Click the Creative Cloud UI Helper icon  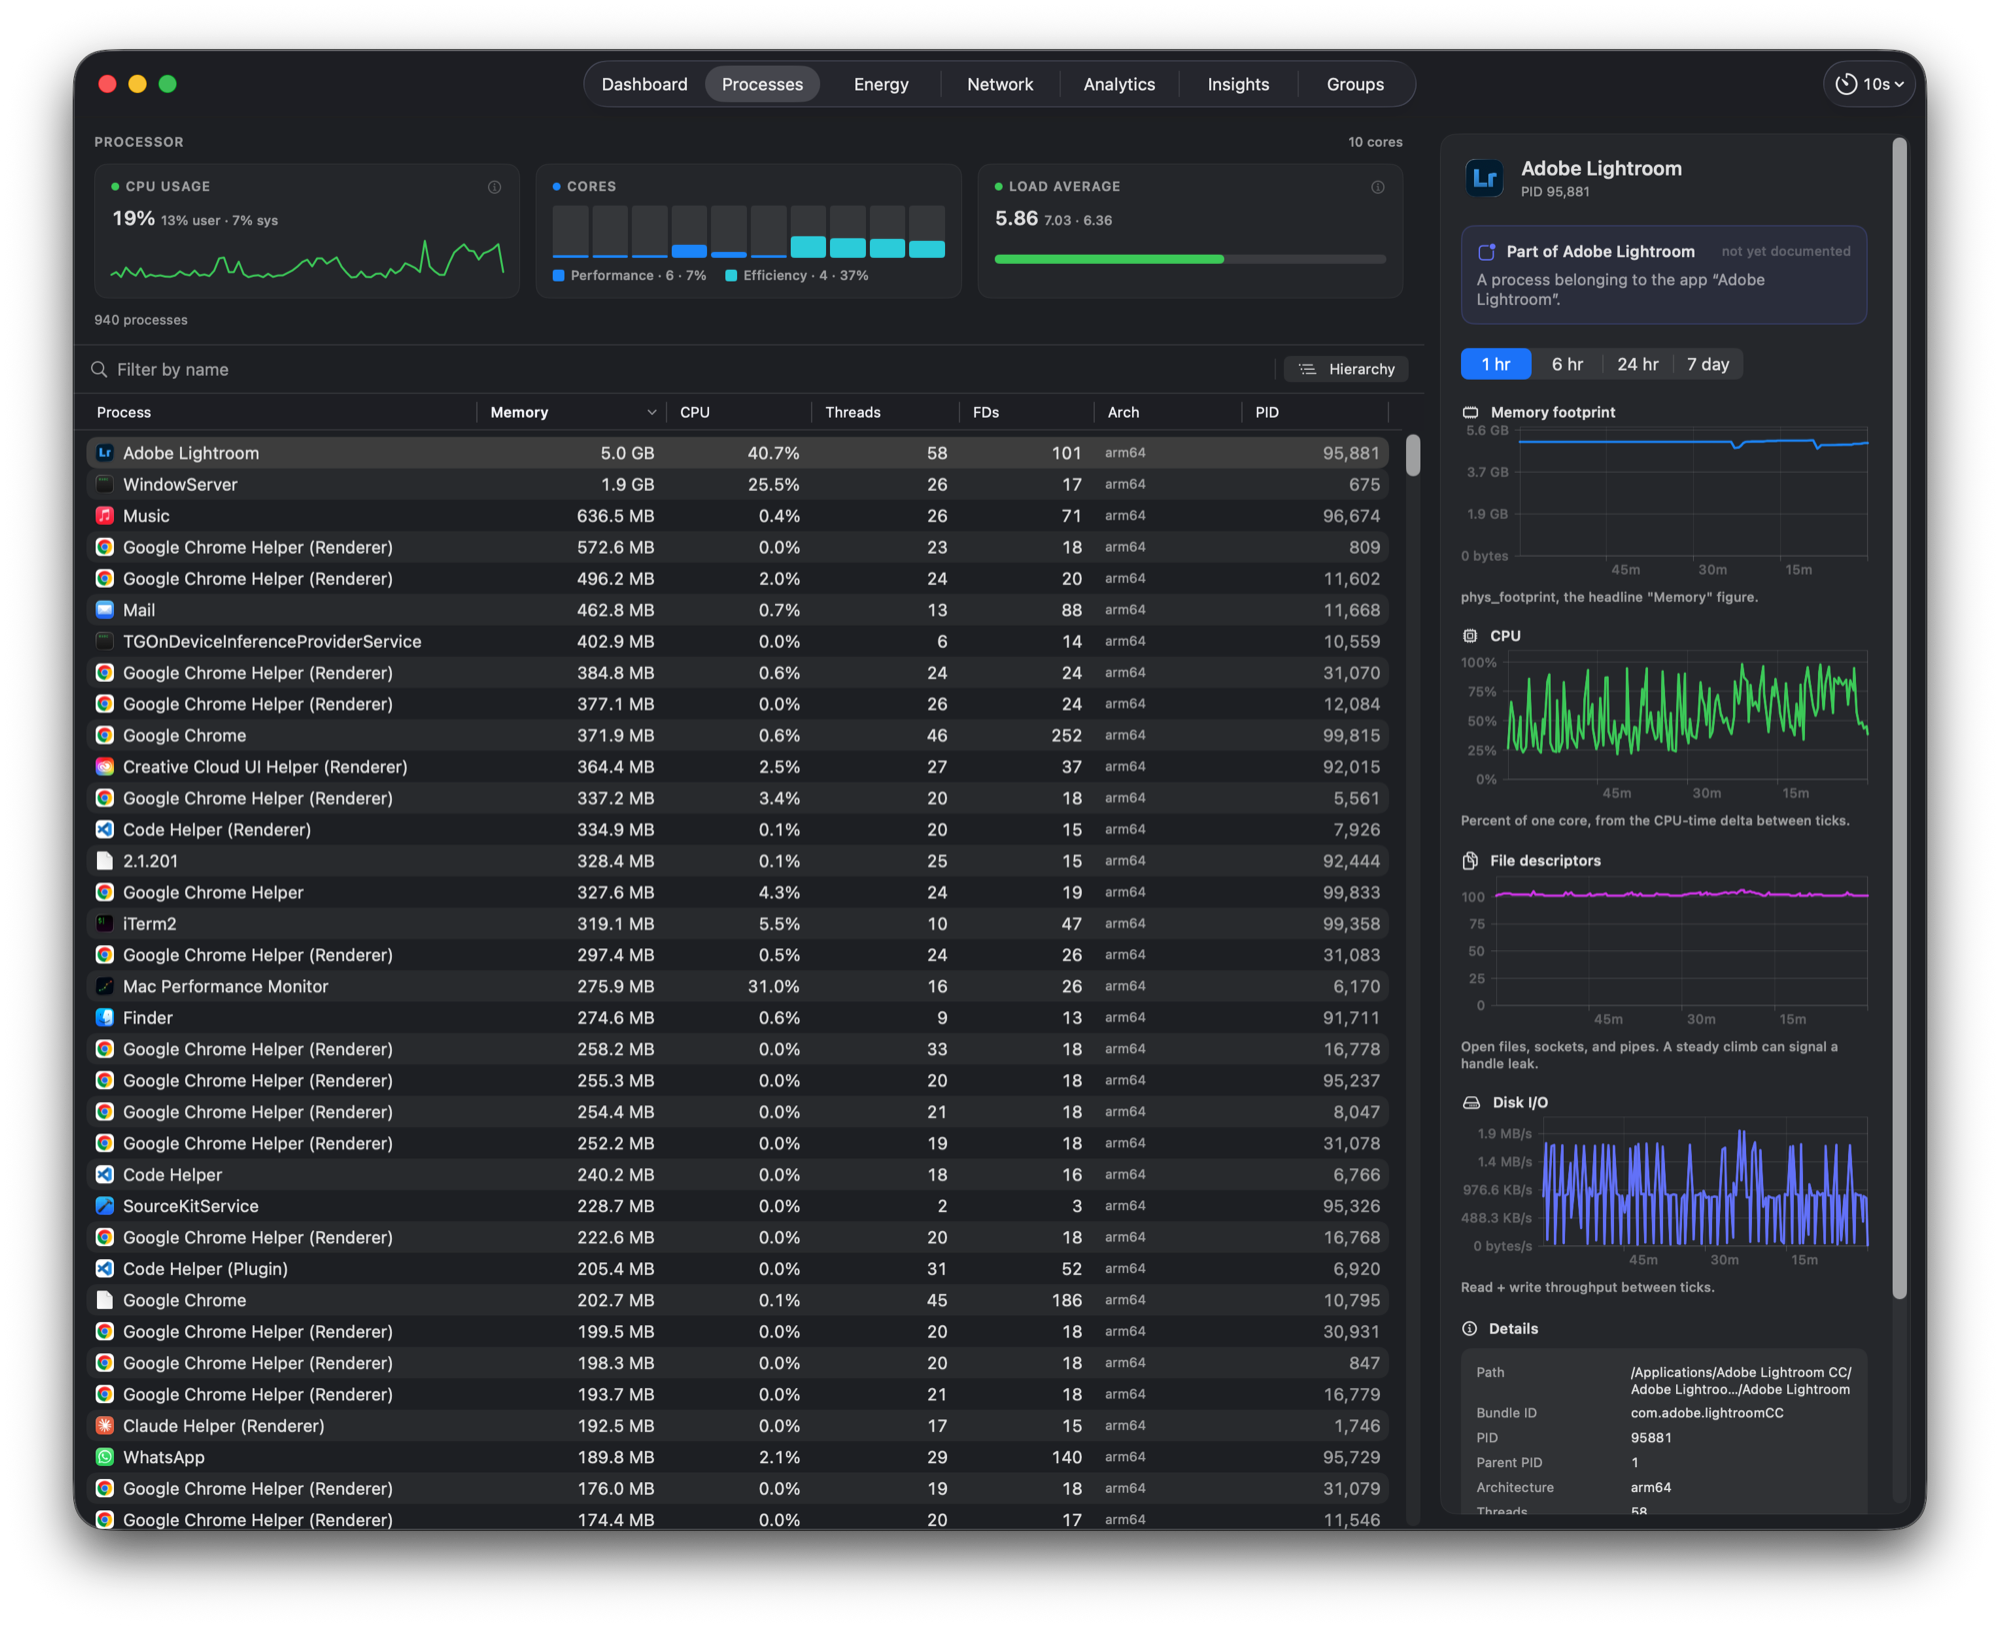coord(104,767)
